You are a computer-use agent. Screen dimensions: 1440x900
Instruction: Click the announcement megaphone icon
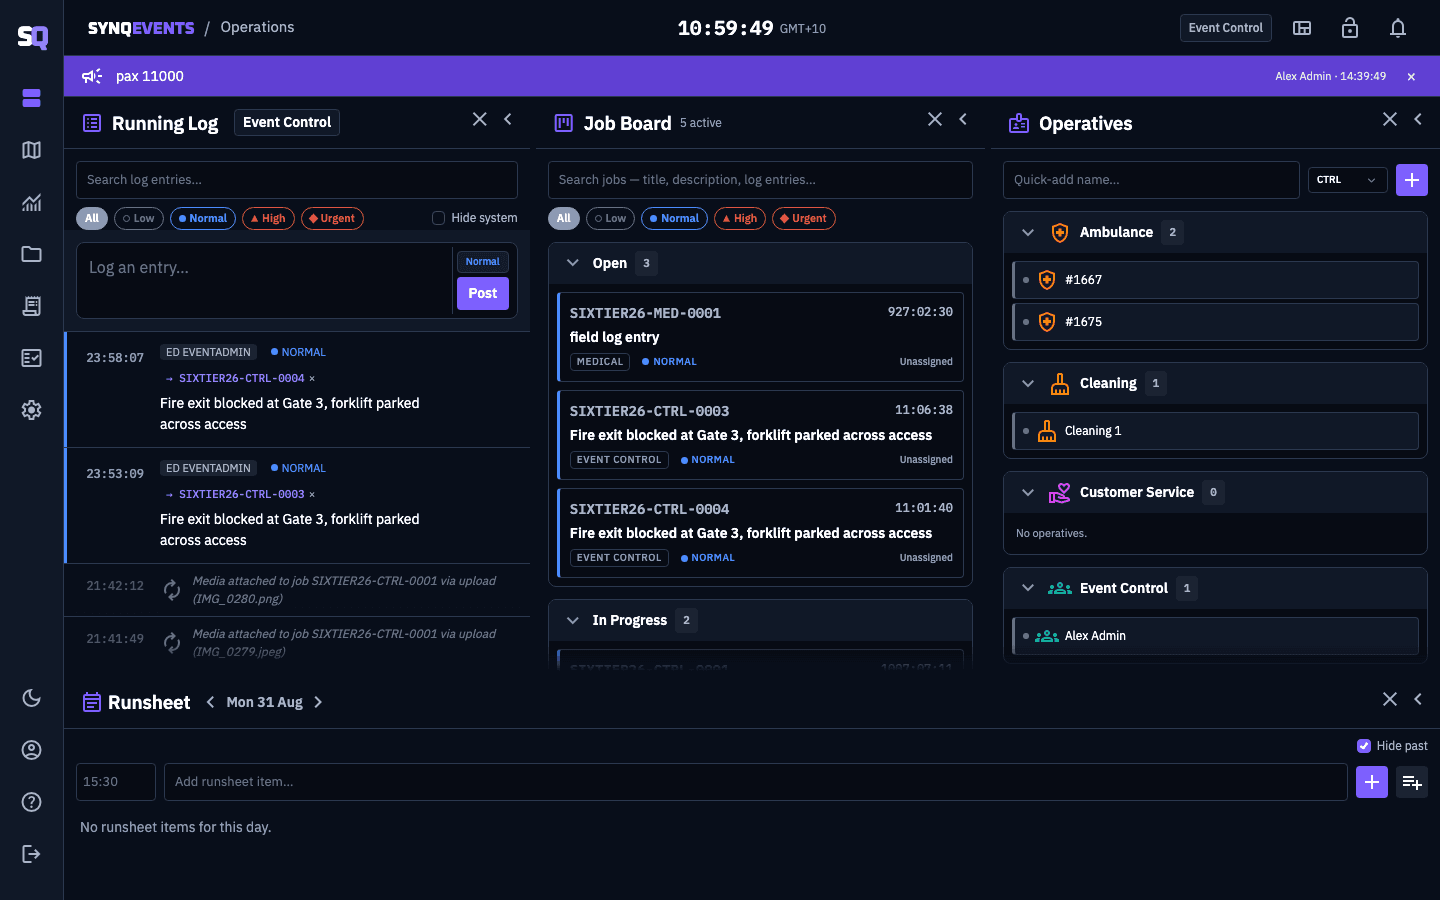click(x=92, y=76)
